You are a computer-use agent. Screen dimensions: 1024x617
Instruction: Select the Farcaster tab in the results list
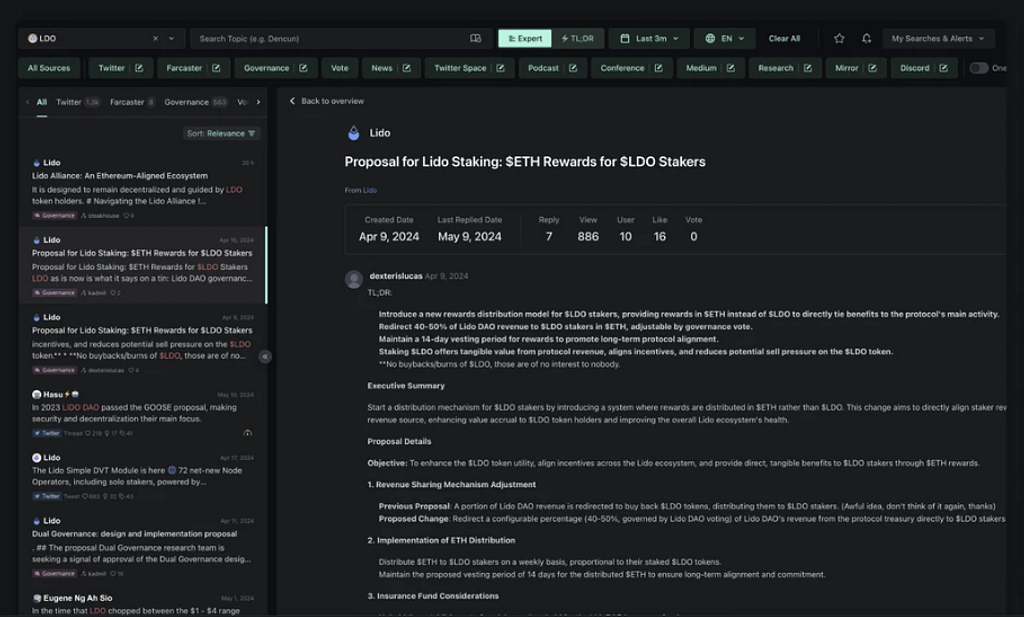point(127,102)
